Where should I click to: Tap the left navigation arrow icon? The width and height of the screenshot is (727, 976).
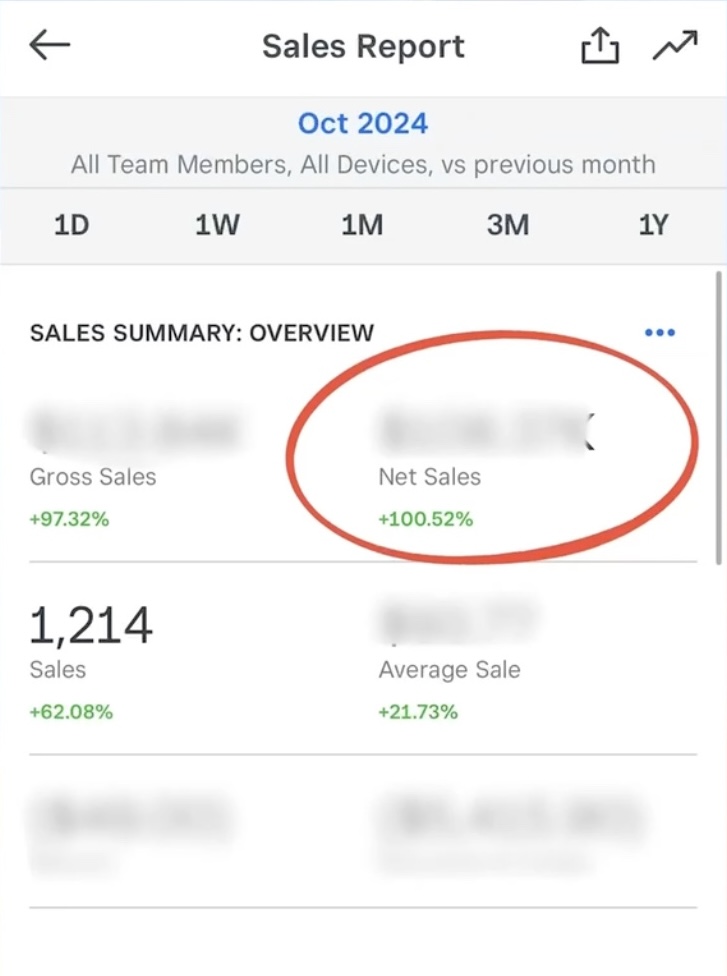[49, 44]
